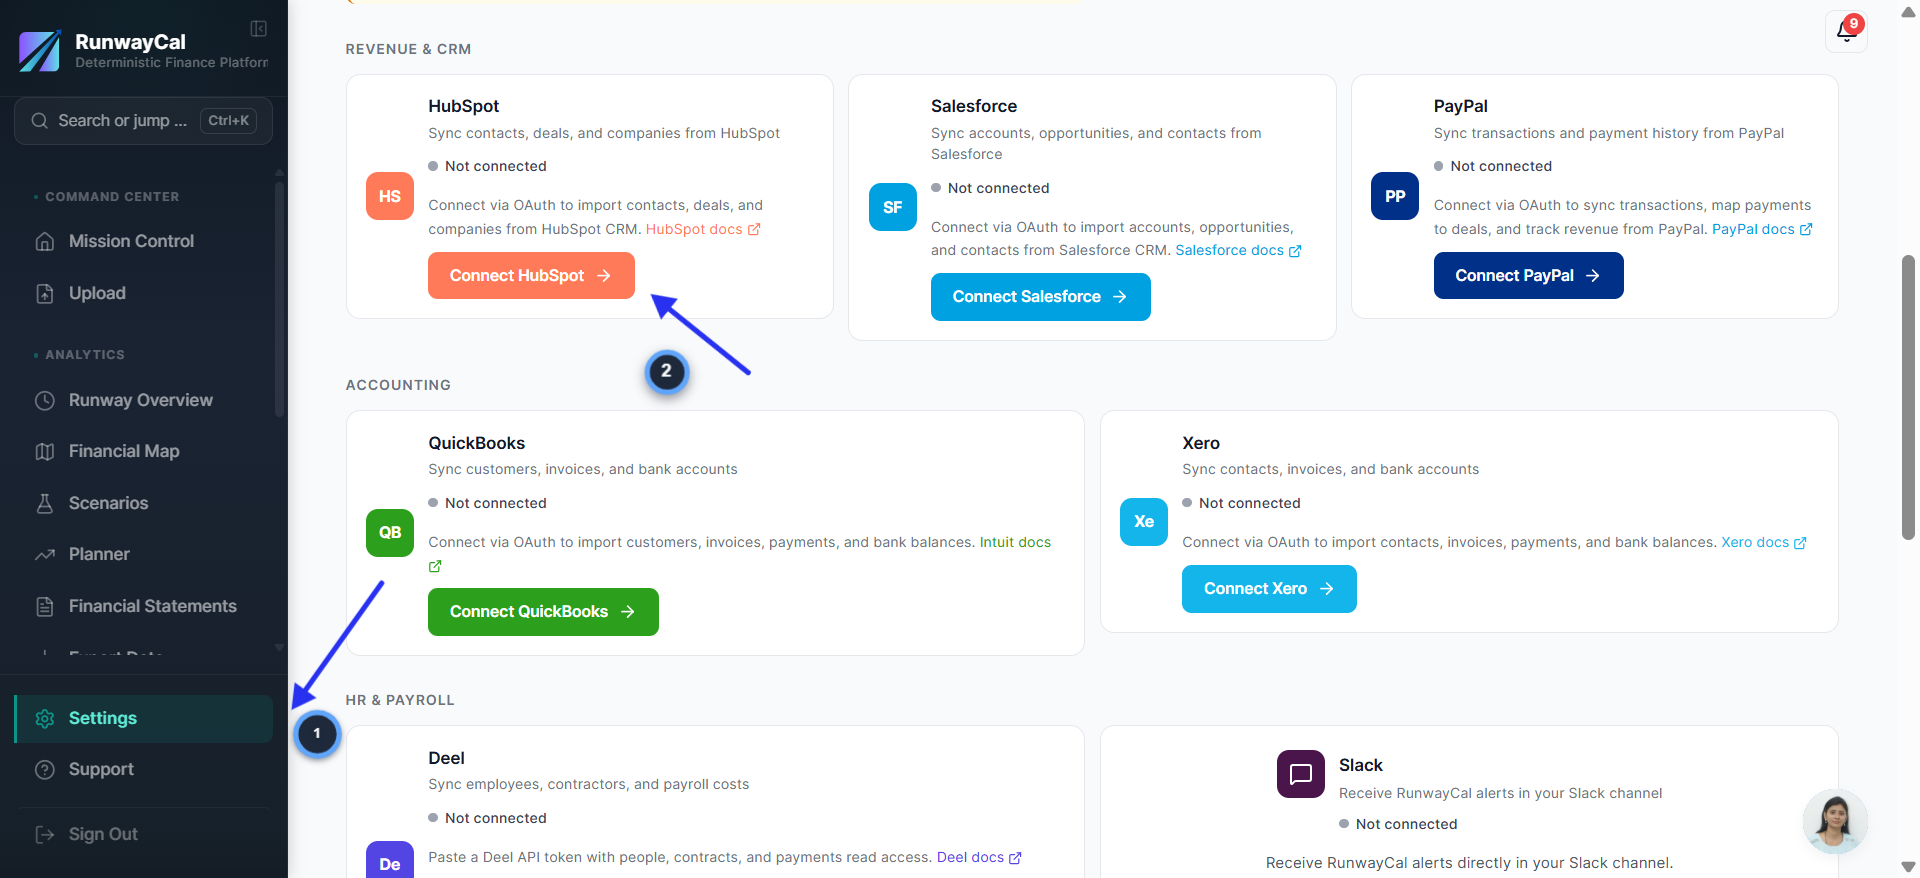Click the Financial Map icon
1920x878 pixels.
(45, 451)
